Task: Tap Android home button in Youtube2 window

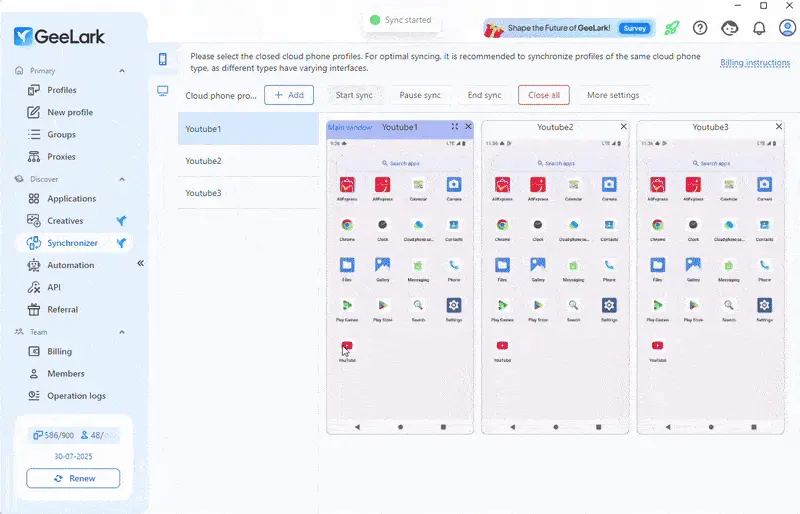Action: (x=556, y=427)
